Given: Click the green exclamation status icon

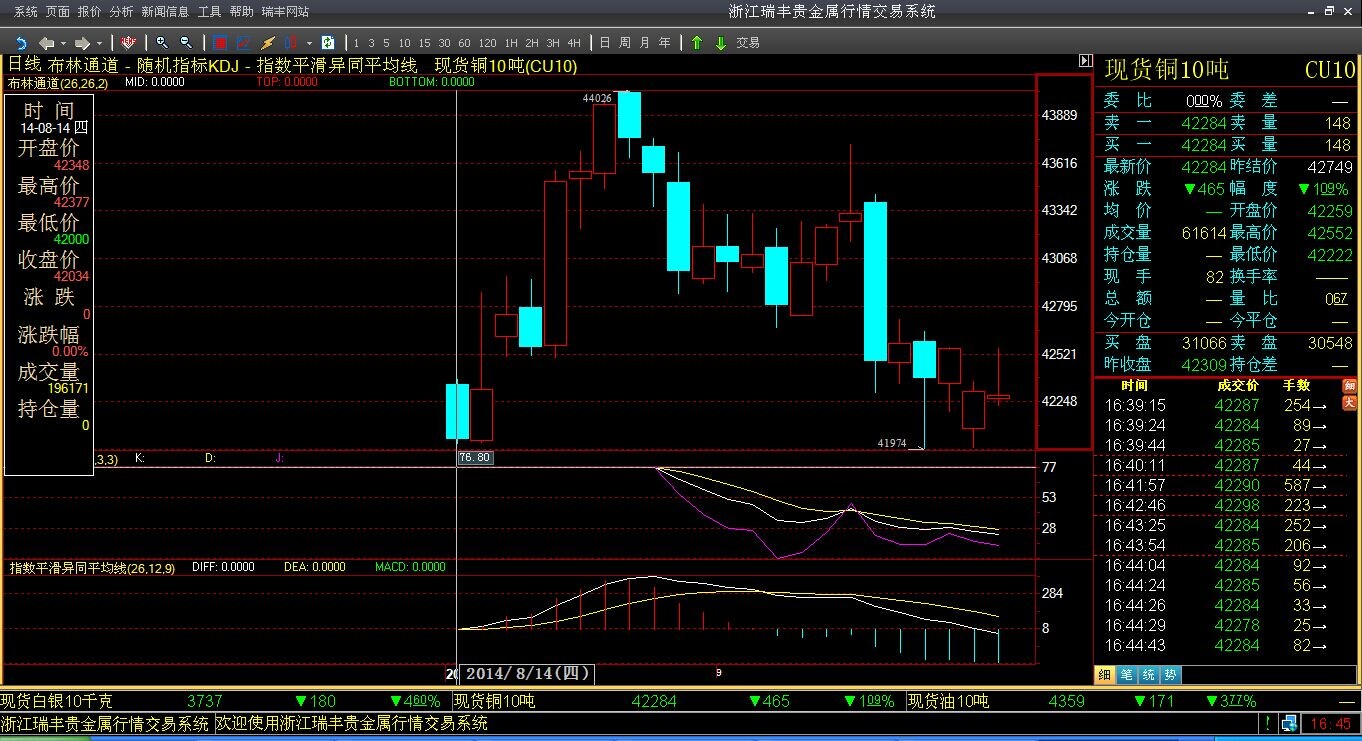Looking at the screenshot, I should click(x=1268, y=723).
